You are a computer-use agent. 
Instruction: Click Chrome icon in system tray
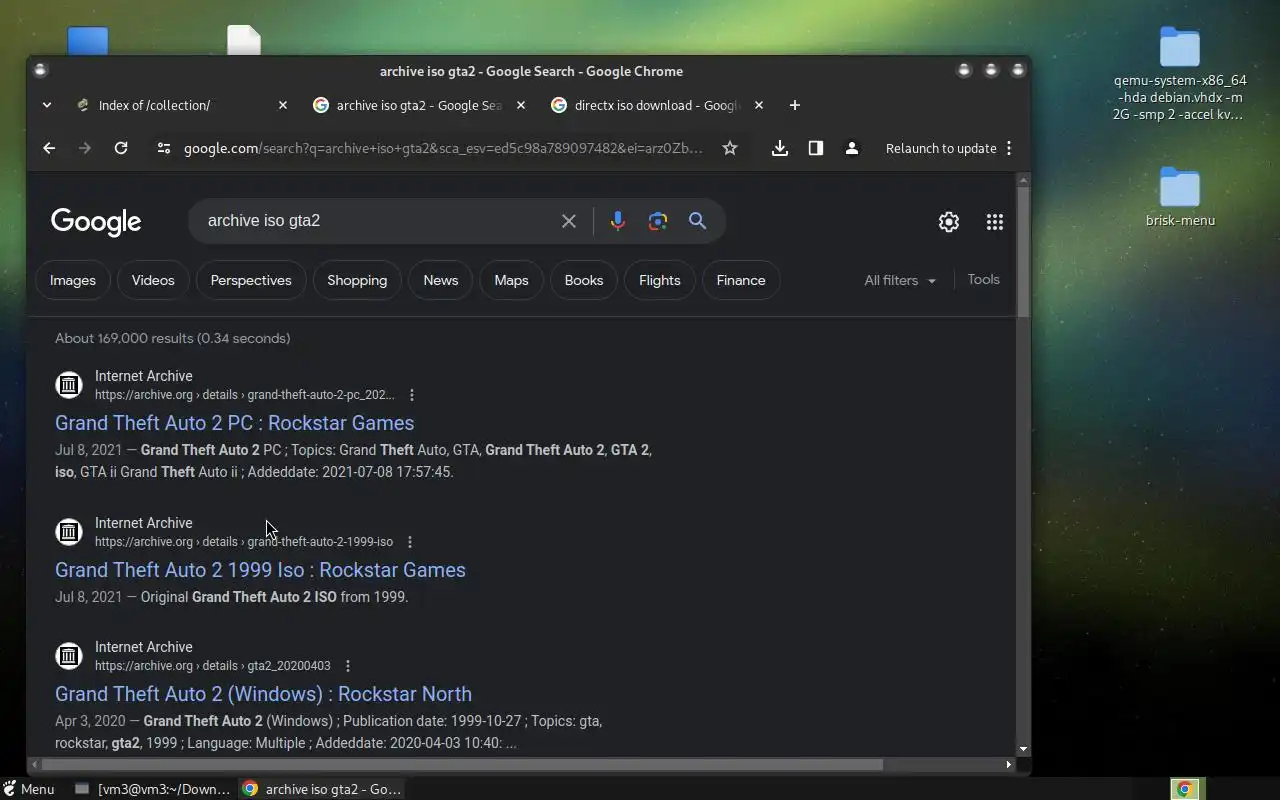pyautogui.click(x=1185, y=789)
